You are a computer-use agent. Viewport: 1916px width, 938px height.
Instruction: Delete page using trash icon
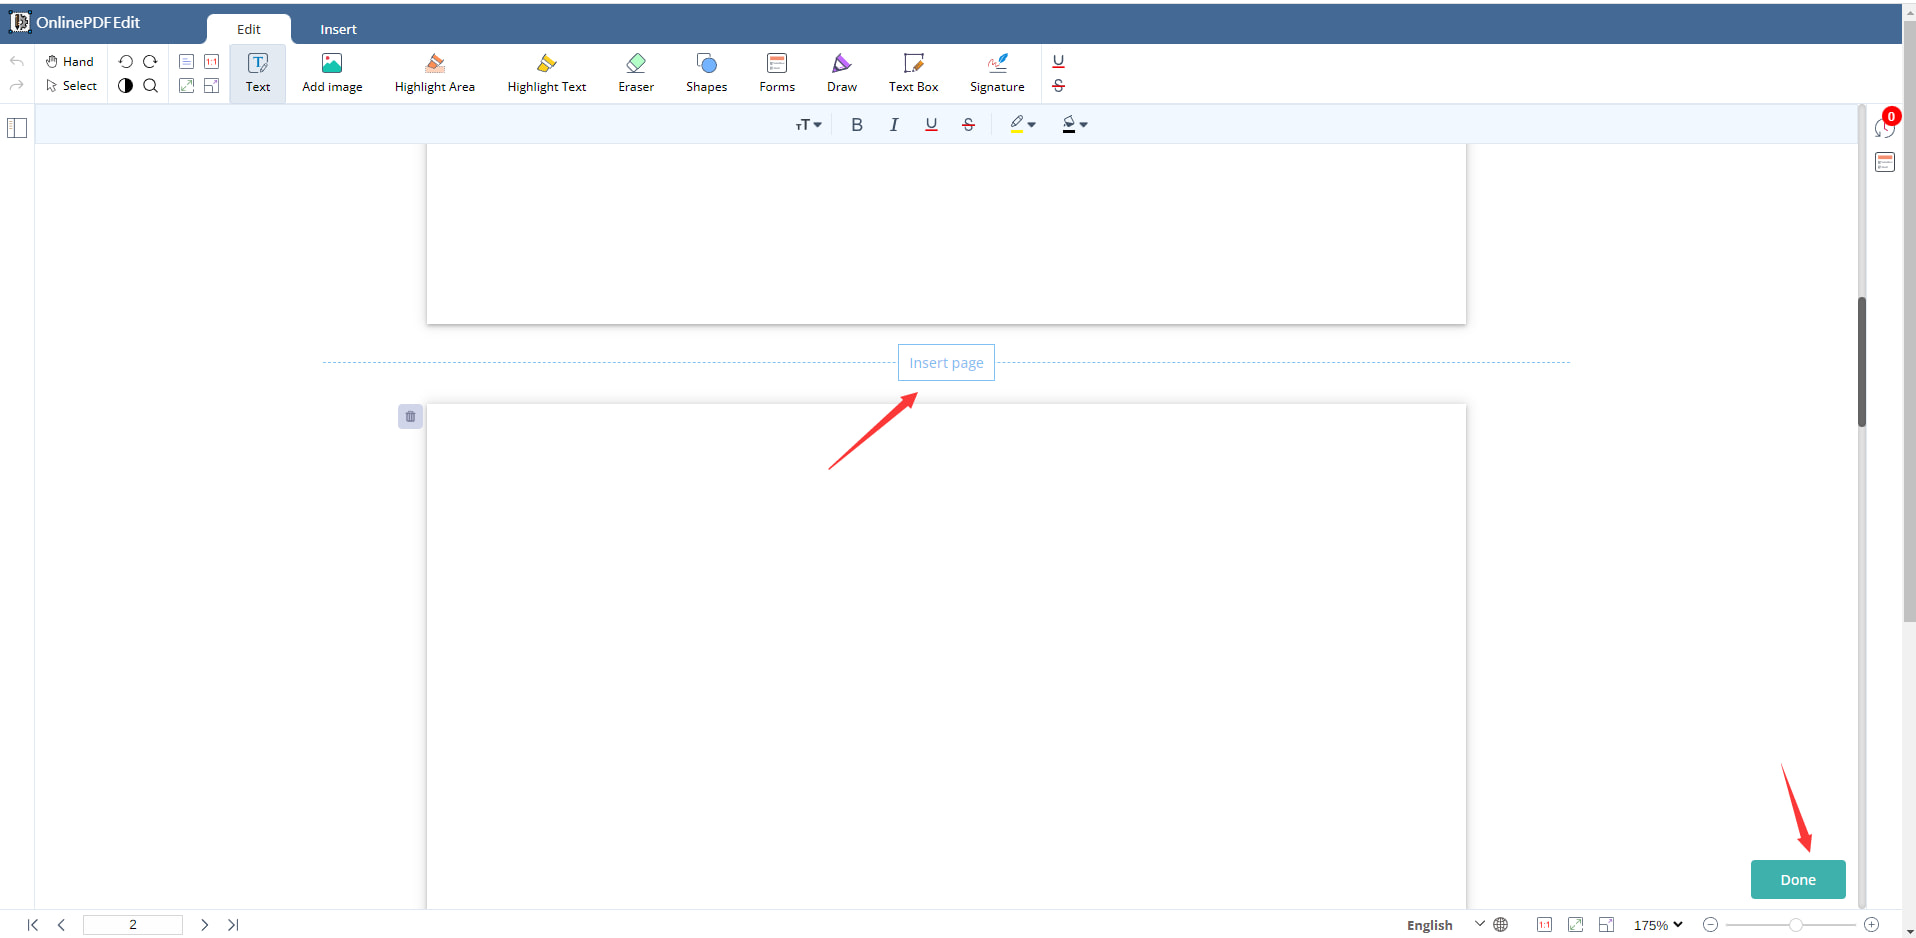[410, 417]
